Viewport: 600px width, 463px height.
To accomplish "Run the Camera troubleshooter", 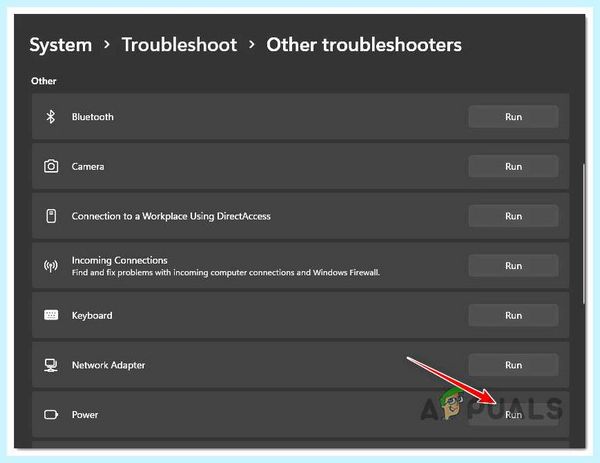I will (513, 166).
